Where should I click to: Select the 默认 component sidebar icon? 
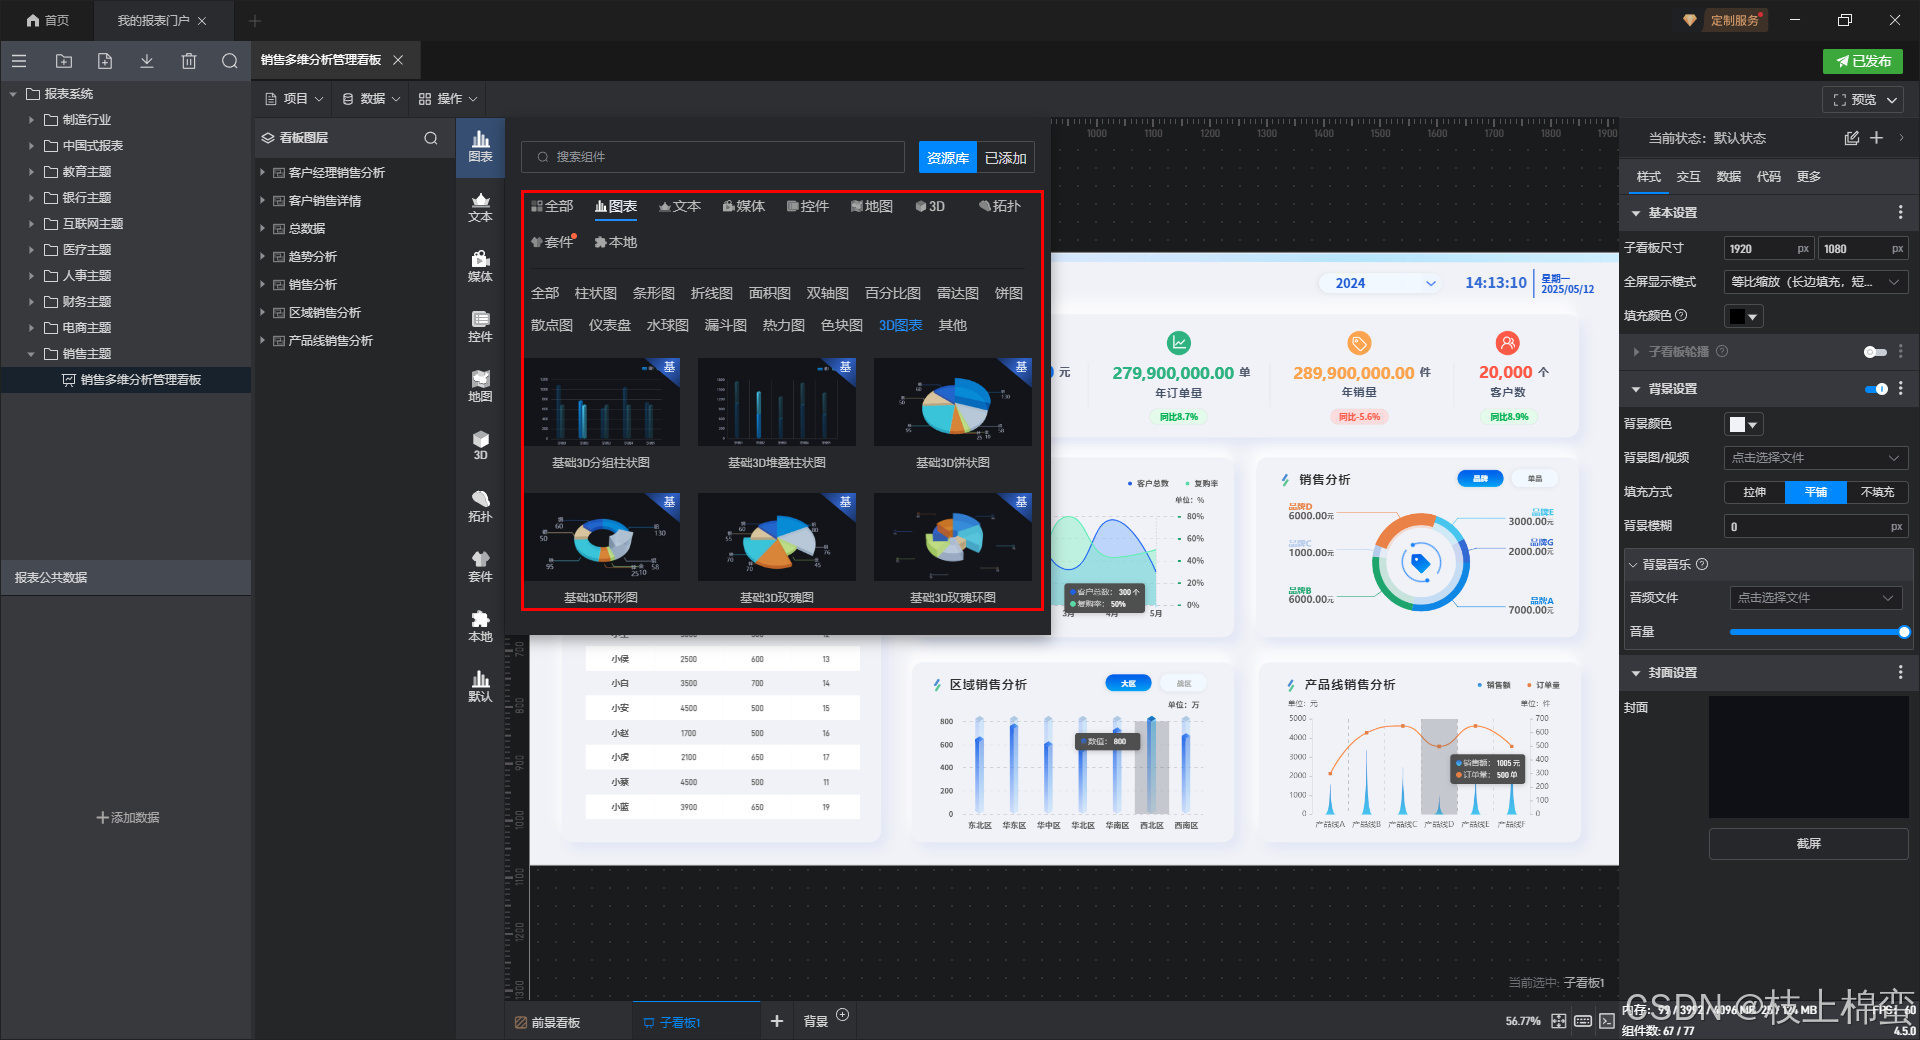pyautogui.click(x=481, y=687)
